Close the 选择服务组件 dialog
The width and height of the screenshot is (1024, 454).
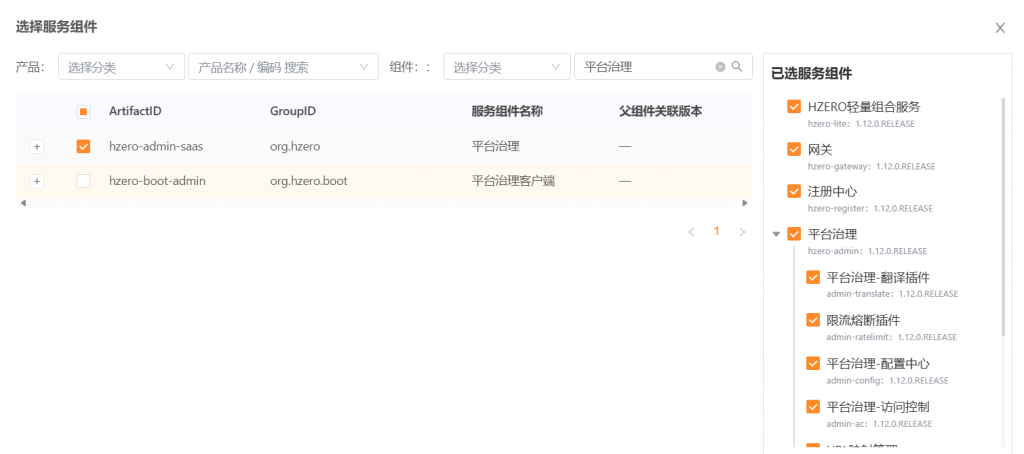[999, 28]
